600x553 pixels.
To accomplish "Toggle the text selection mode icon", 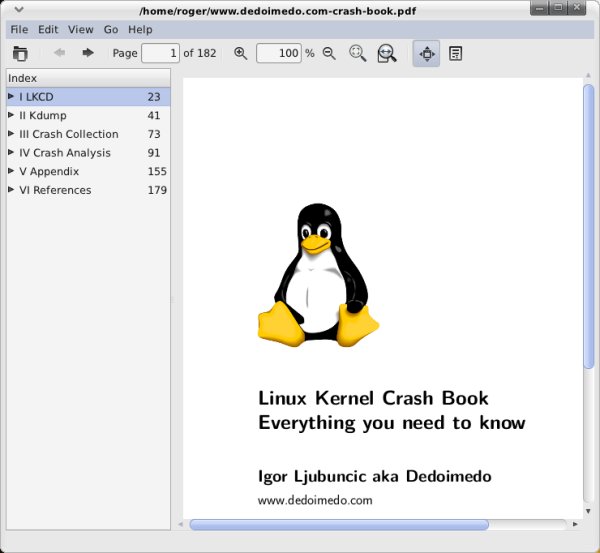I will click(455, 53).
